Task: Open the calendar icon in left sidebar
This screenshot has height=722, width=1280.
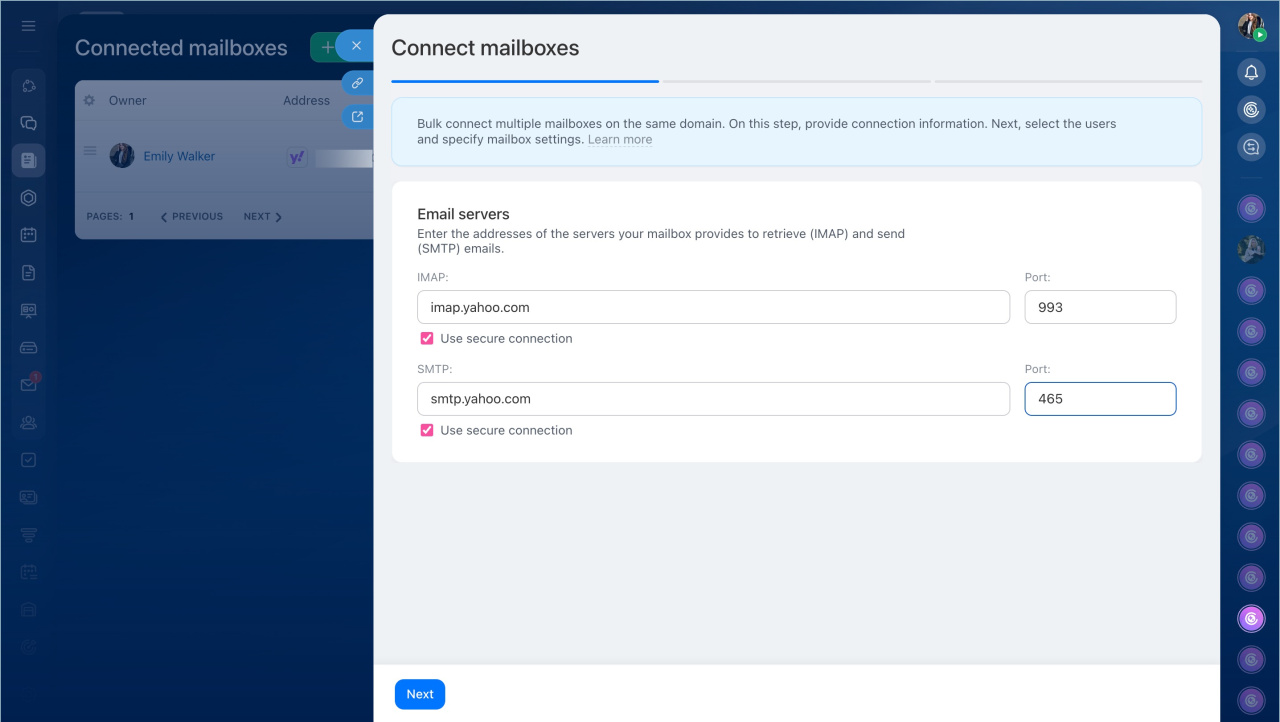Action: tap(28, 235)
